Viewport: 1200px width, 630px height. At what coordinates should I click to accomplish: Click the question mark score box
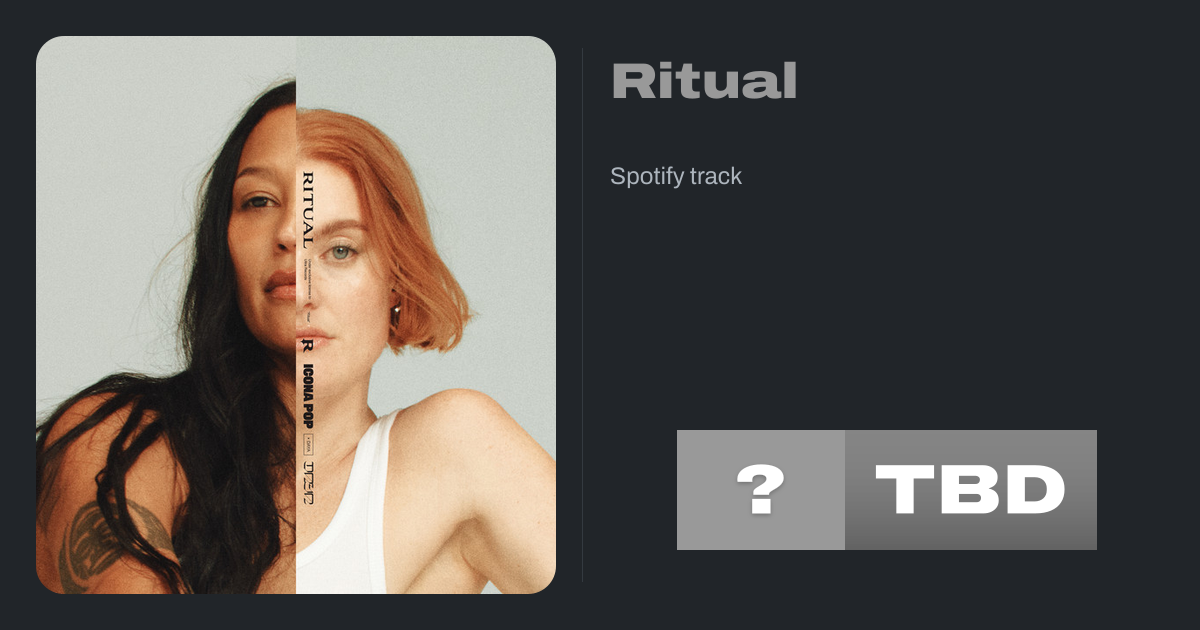(x=761, y=490)
